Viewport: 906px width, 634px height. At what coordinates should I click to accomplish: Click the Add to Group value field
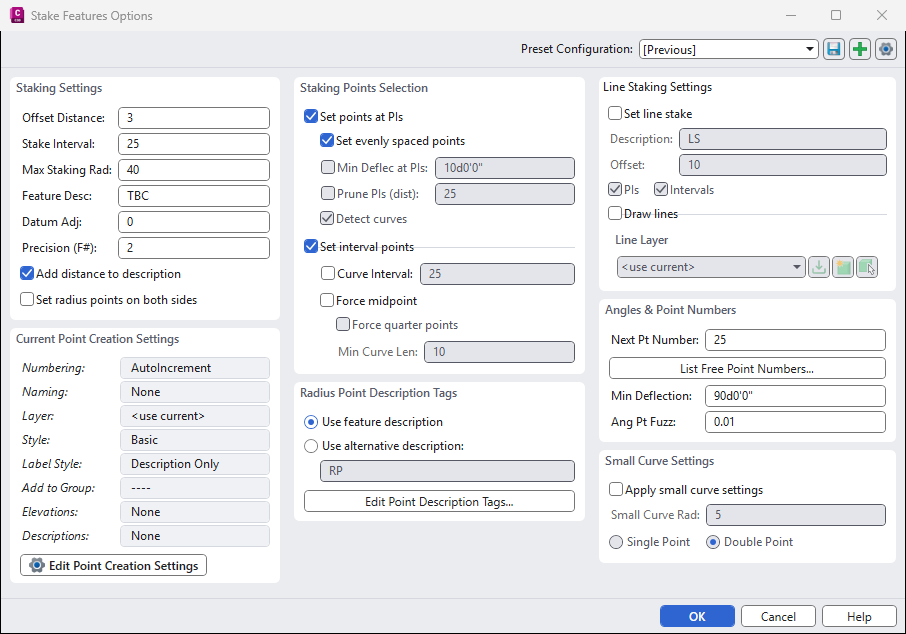[195, 488]
